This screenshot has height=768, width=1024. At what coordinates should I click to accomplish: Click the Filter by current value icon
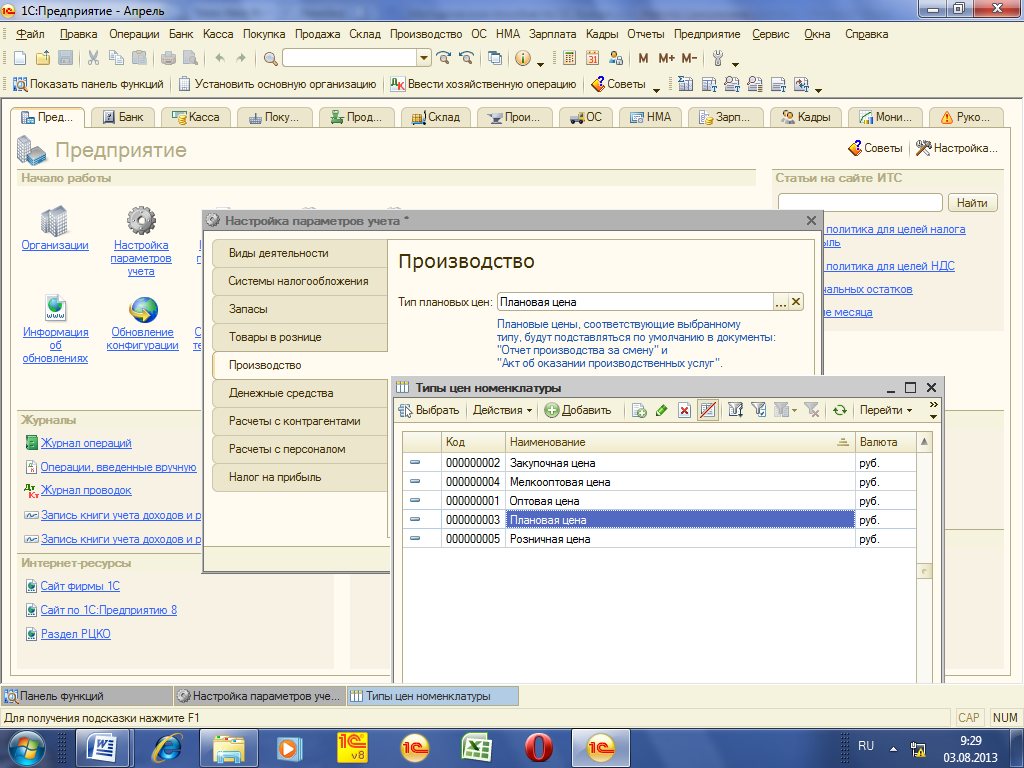point(758,410)
